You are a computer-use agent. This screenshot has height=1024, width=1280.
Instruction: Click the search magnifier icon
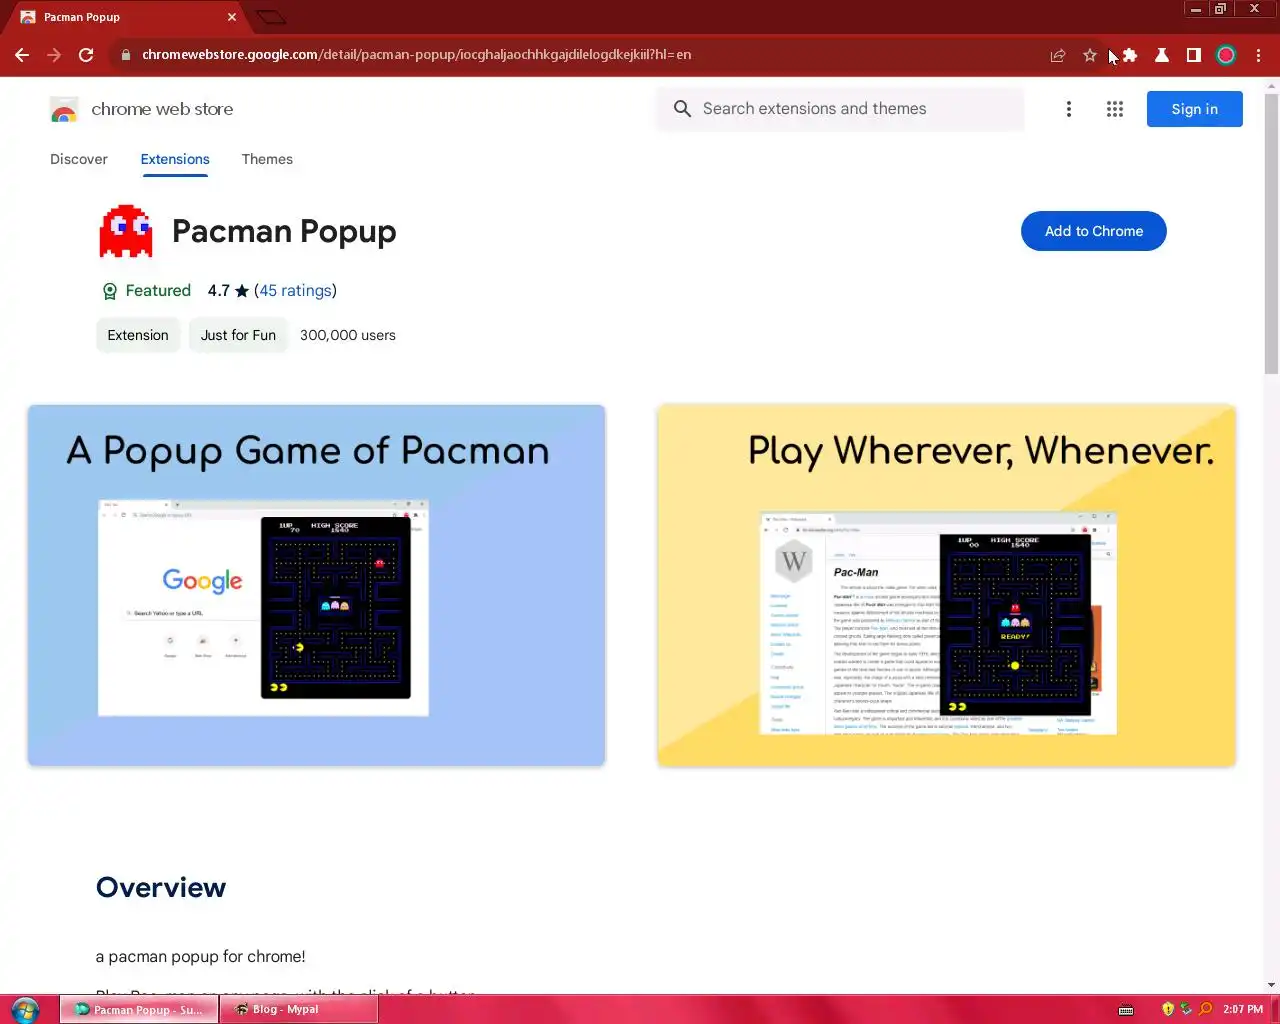682,109
